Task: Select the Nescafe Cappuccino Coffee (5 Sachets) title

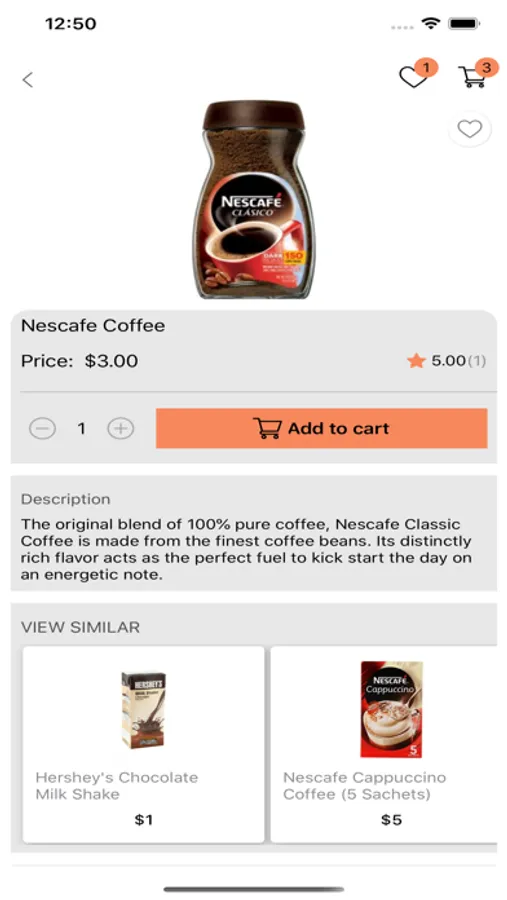Action: click(365, 786)
